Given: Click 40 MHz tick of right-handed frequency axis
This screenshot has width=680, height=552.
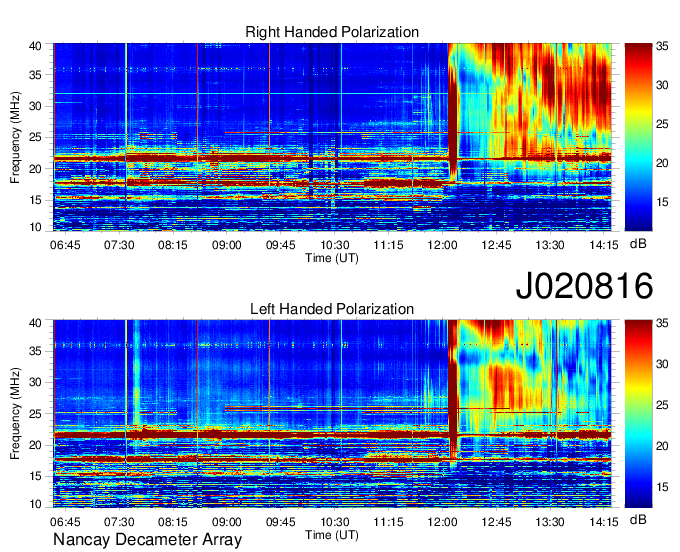Looking at the screenshot, I should [x=35, y=46].
